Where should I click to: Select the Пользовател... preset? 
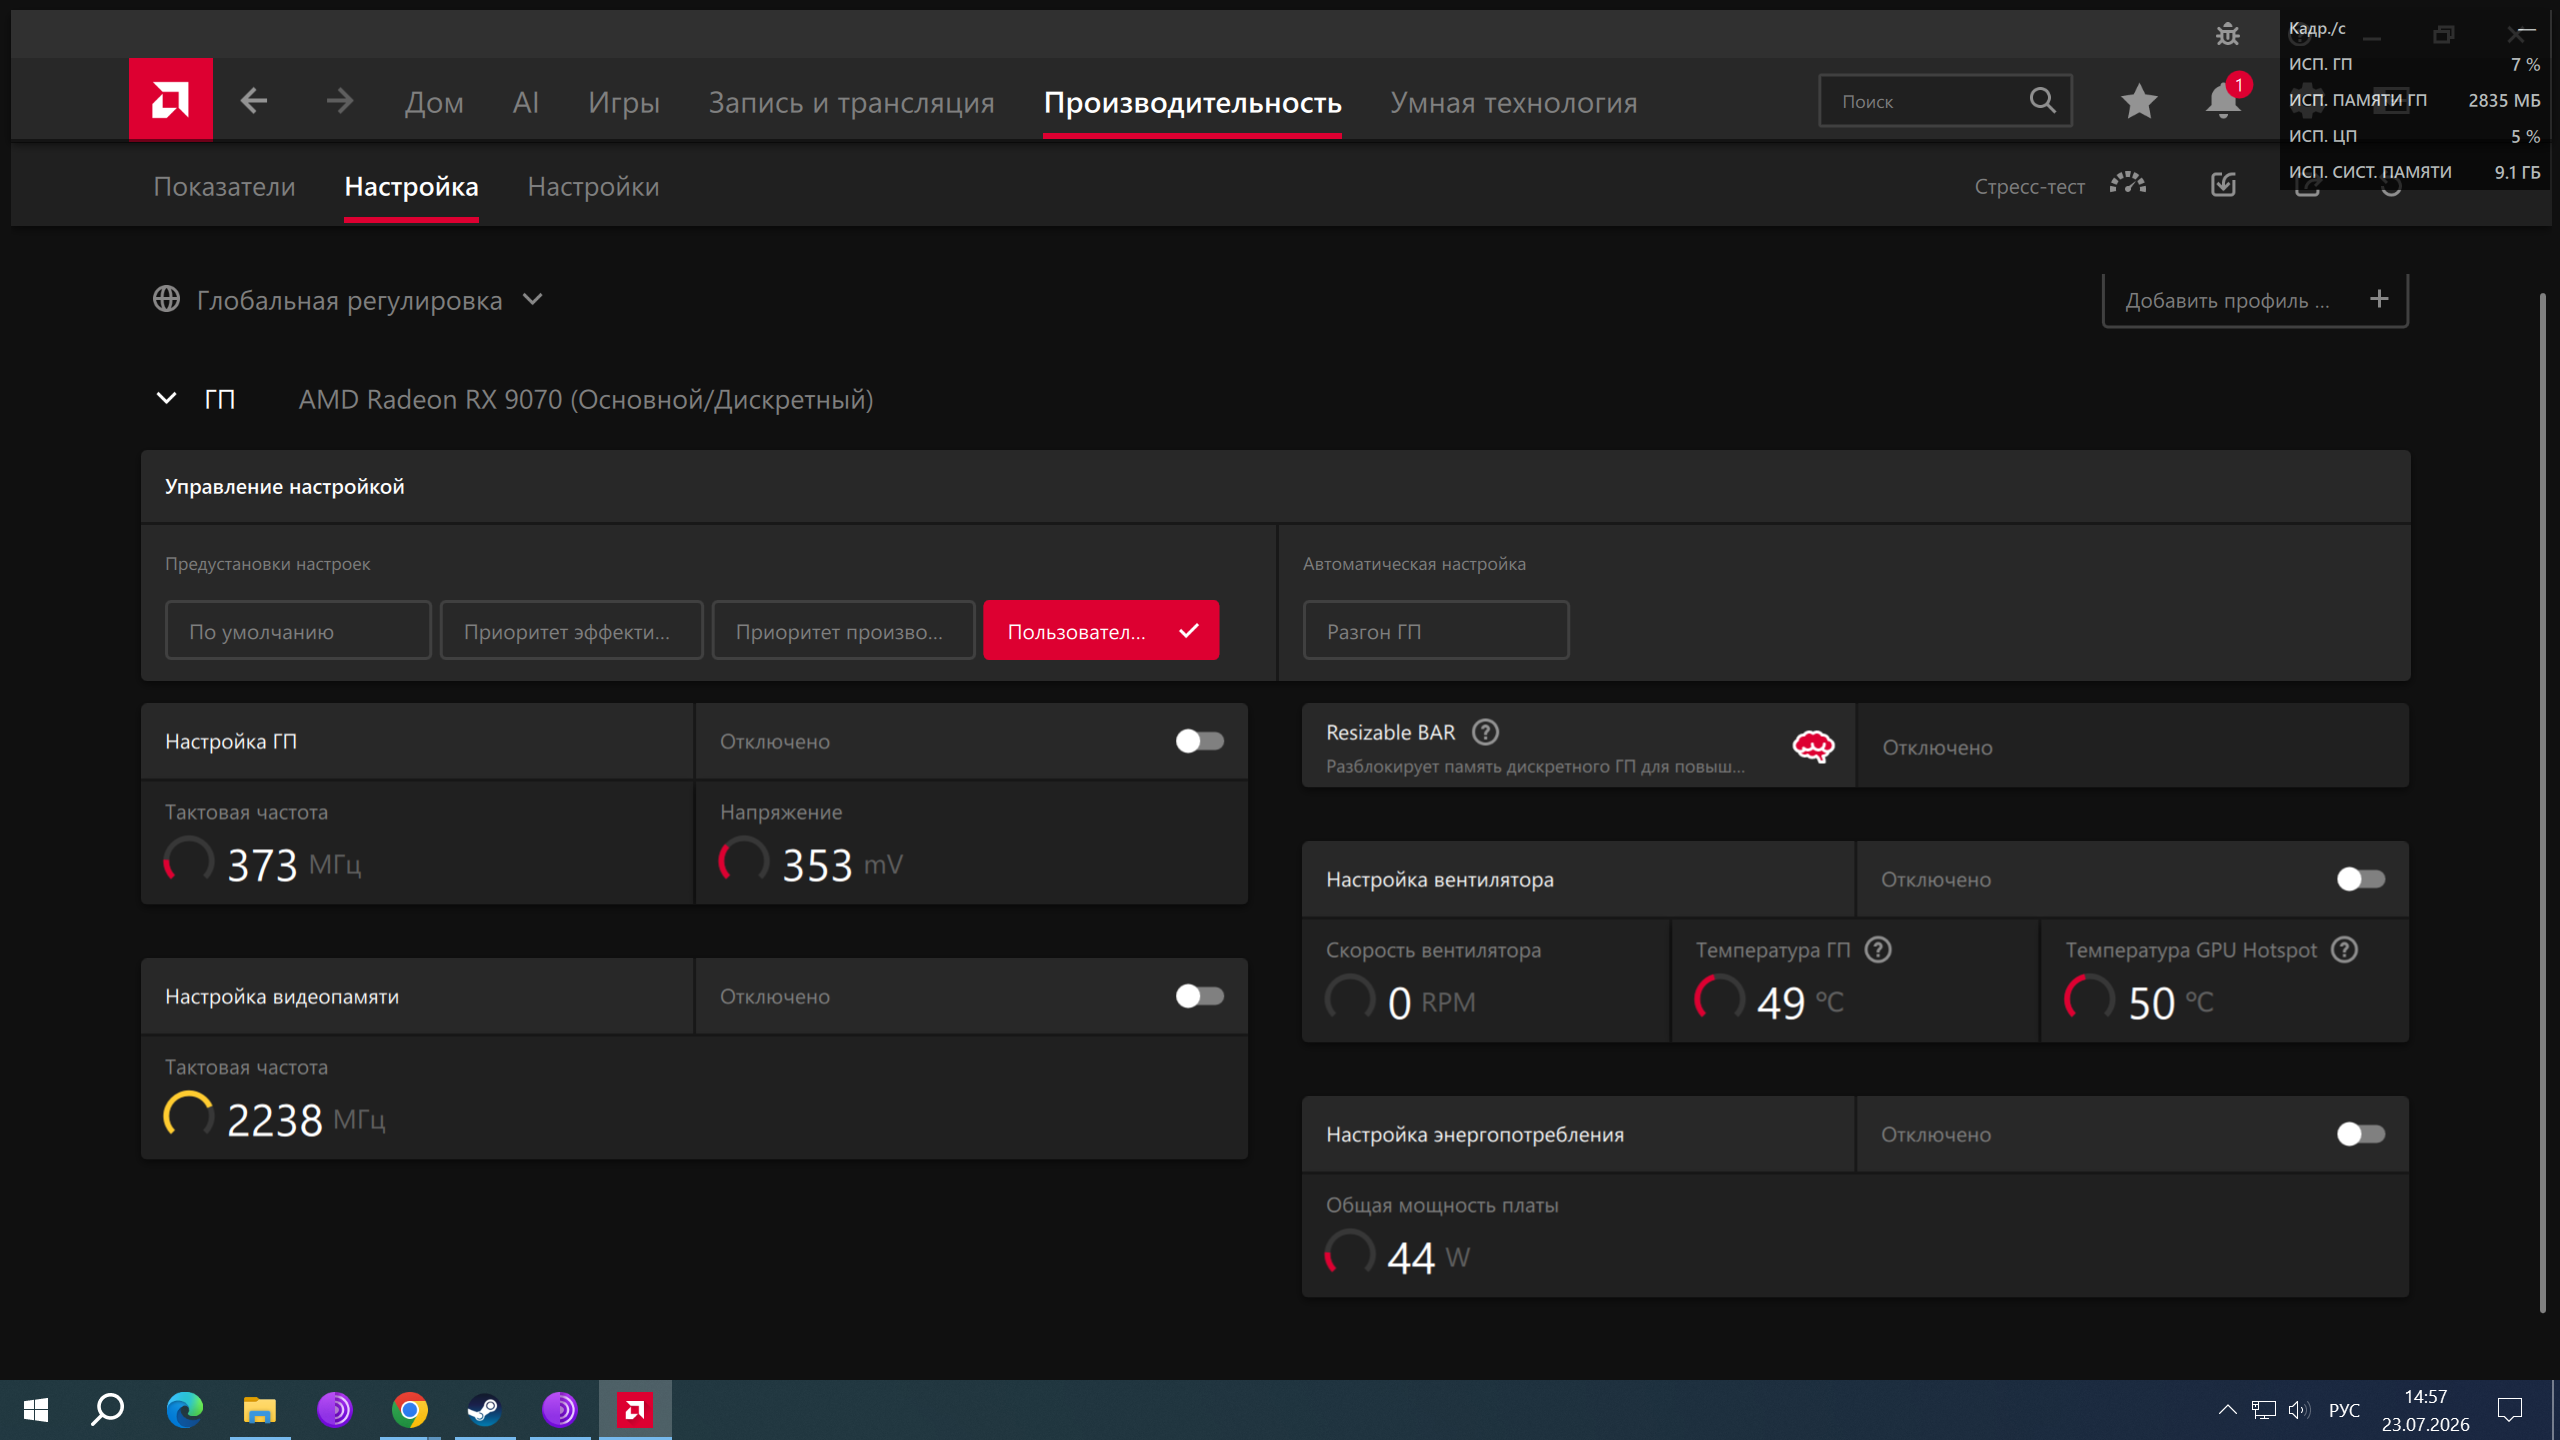tap(1101, 630)
